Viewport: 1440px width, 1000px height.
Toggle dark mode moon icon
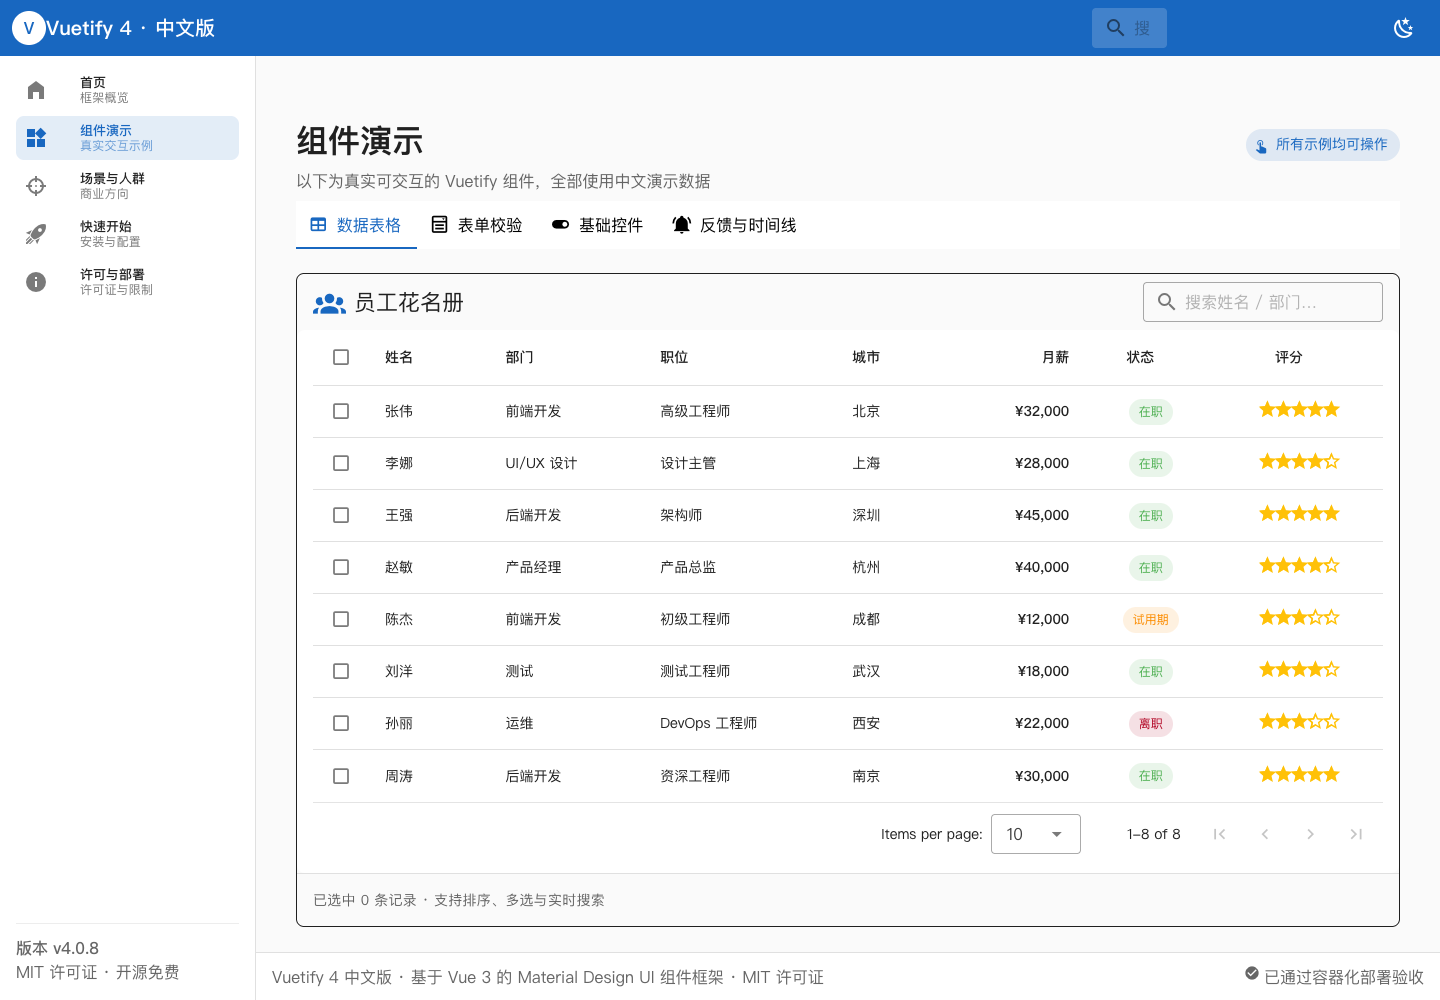[x=1404, y=28]
